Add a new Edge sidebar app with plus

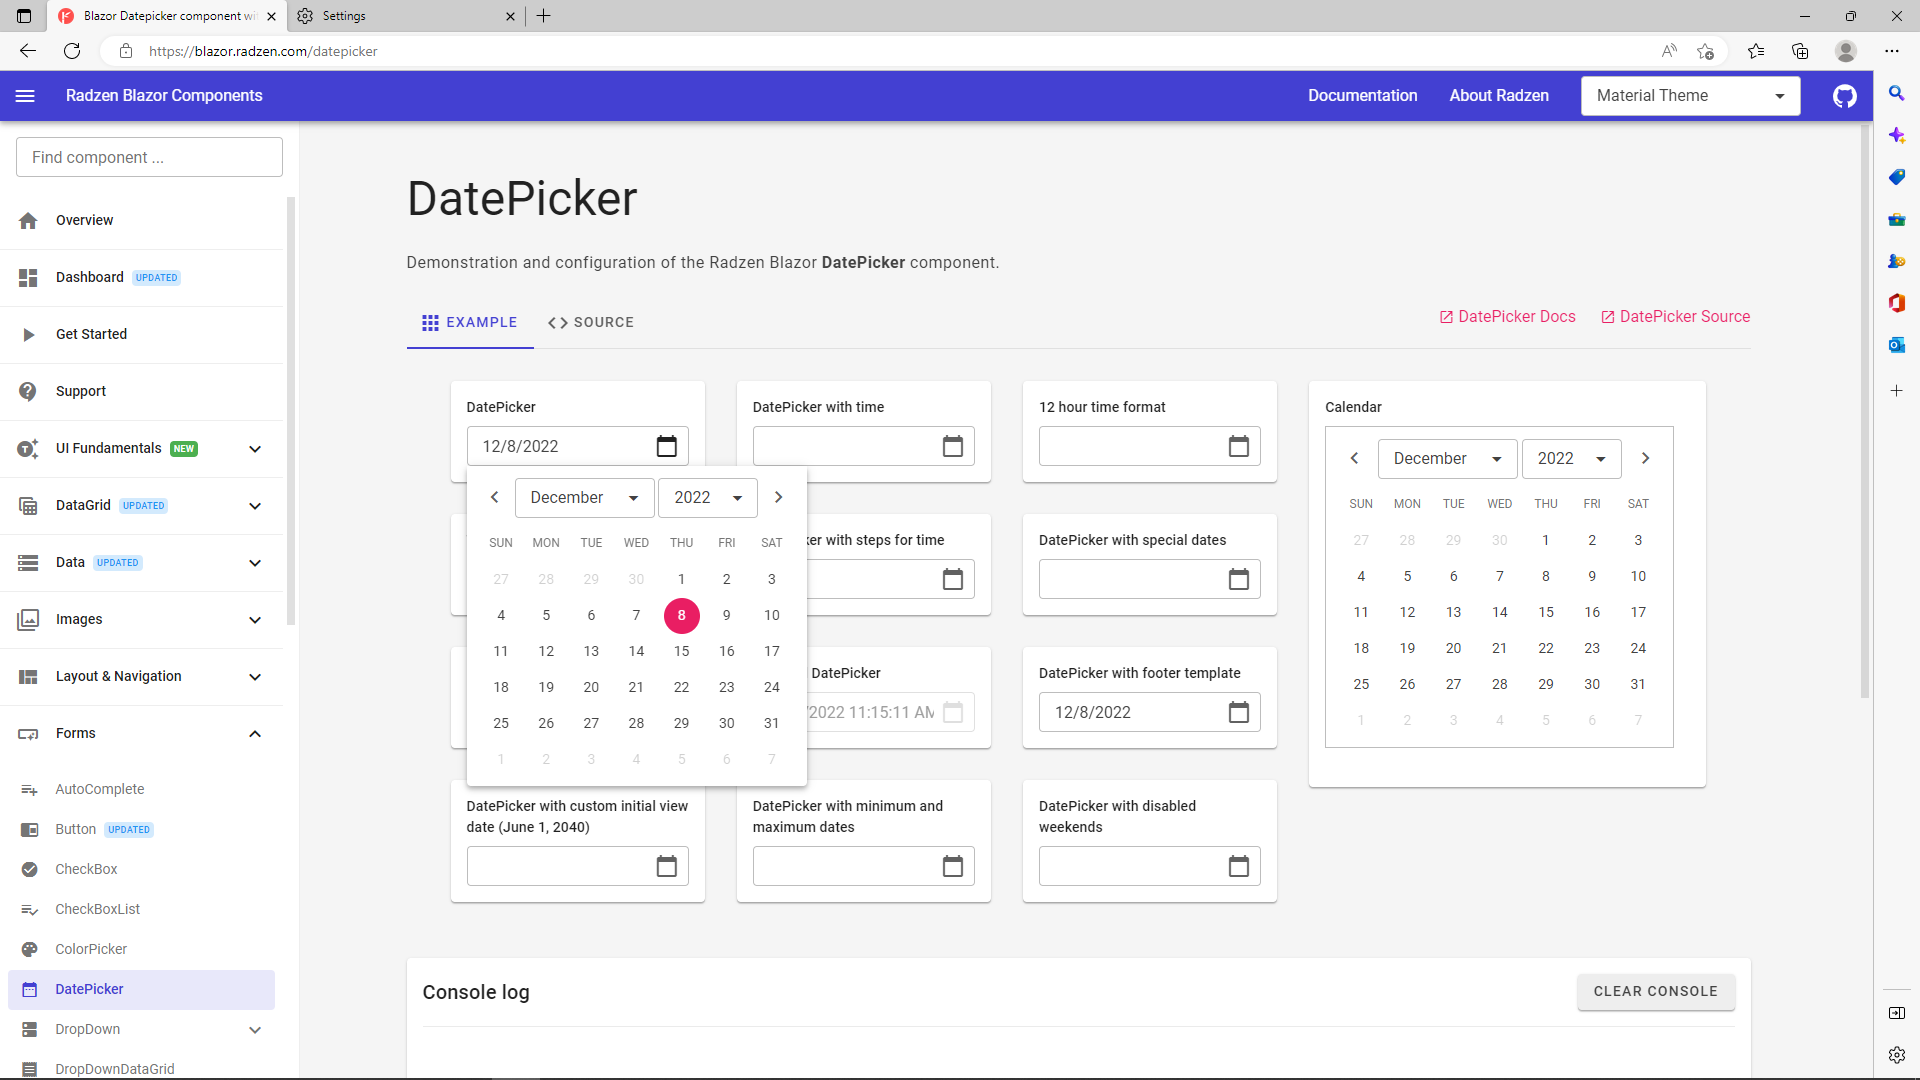pos(1896,391)
